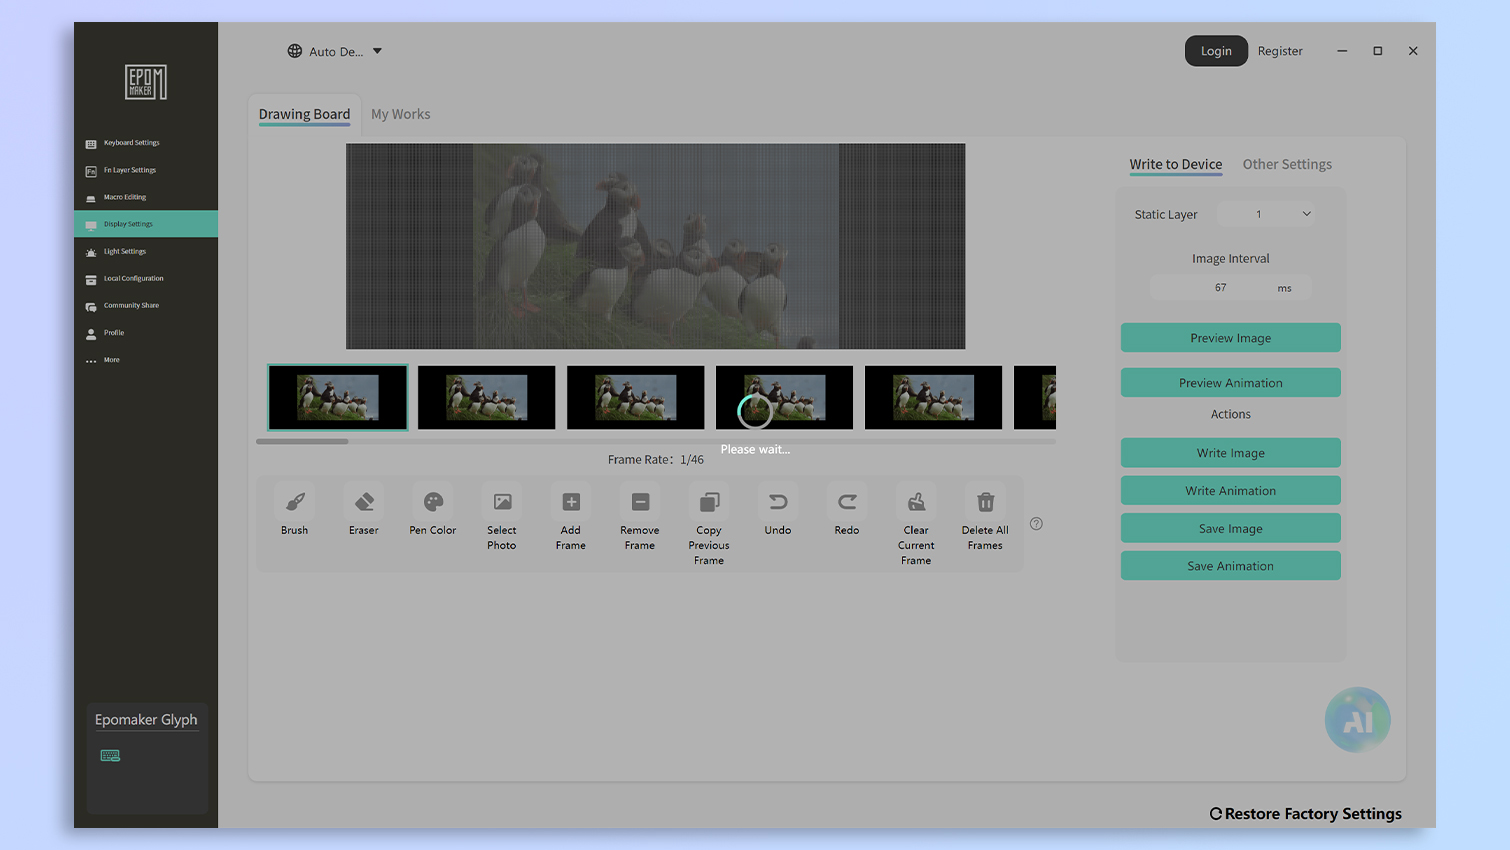
Task: Click the Redo icon
Action: [847, 502]
